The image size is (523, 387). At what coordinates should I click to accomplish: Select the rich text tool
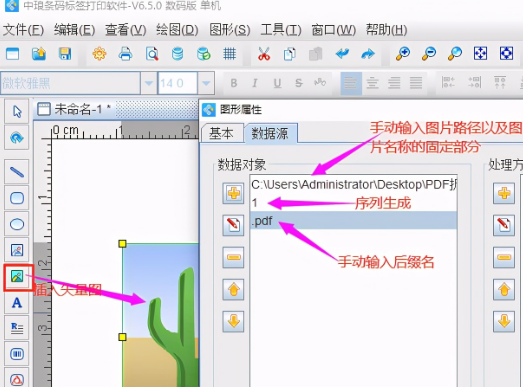(17, 328)
